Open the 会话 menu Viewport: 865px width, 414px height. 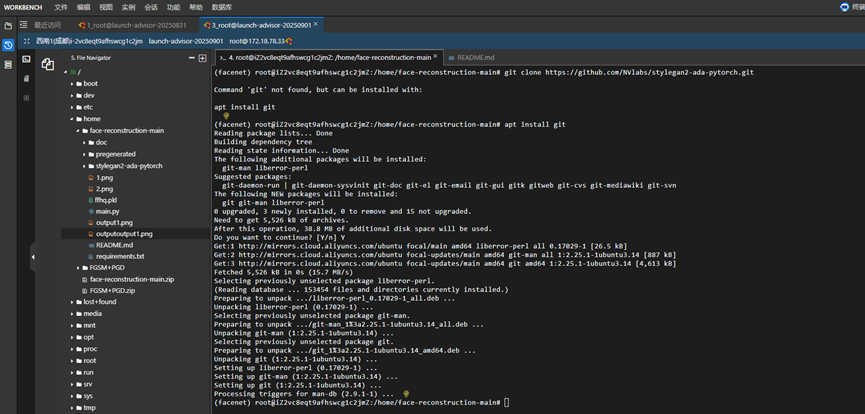[x=151, y=7]
